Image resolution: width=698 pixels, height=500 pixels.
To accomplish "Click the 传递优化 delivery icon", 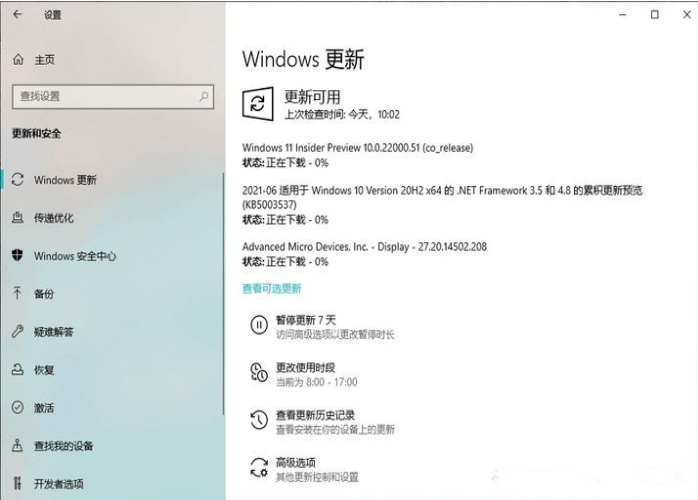I will 17,218.
